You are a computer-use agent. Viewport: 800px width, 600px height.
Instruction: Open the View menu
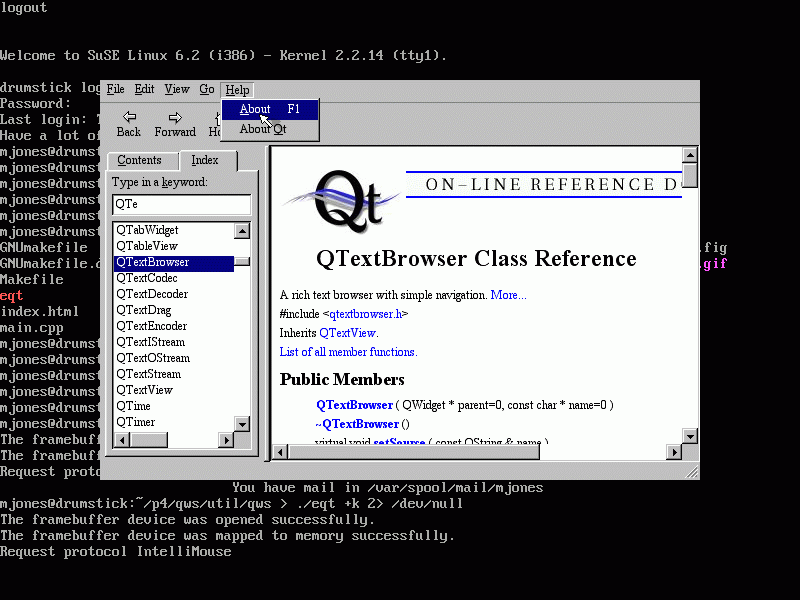point(177,90)
